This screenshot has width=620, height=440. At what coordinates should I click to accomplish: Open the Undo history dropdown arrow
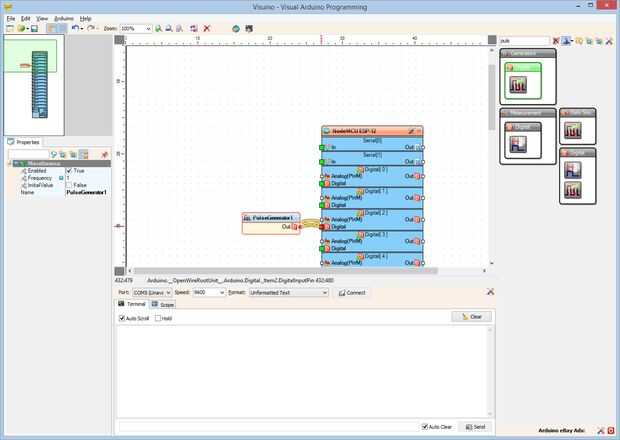pos(82,28)
